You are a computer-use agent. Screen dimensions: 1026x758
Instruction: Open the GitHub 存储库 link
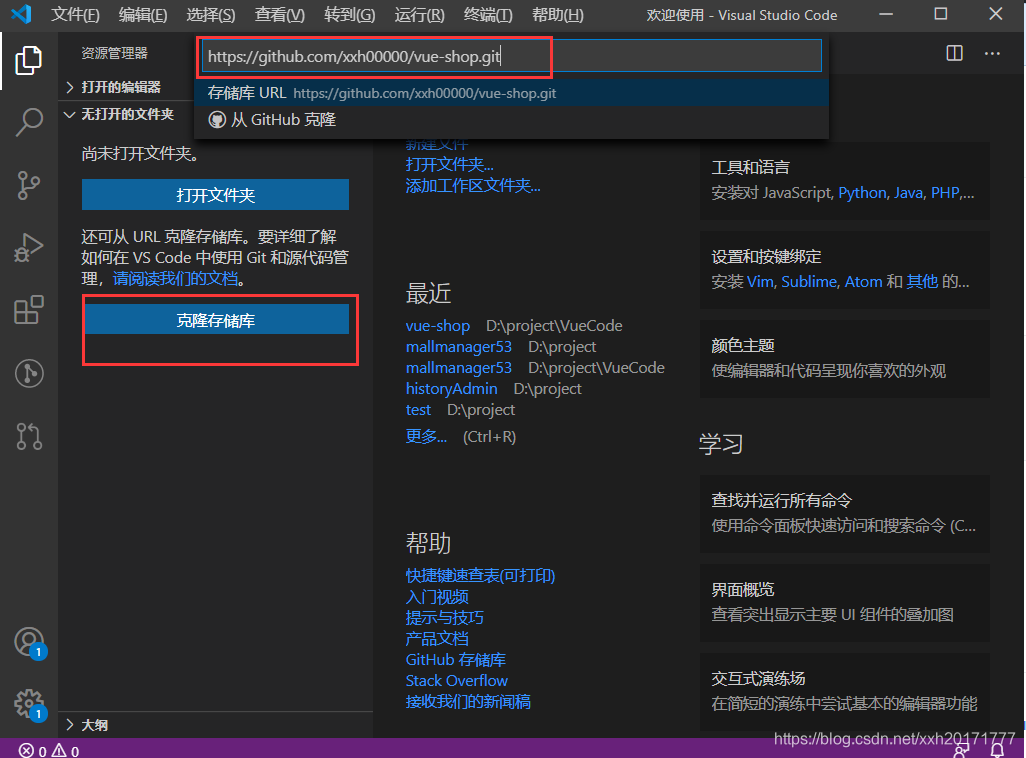point(456,659)
